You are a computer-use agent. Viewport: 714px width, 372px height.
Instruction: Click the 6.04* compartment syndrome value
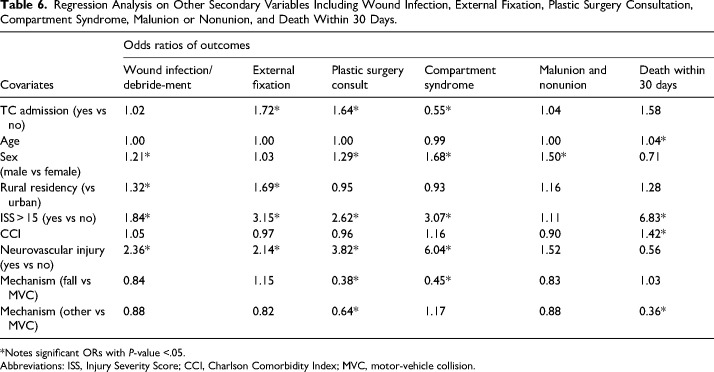[x=438, y=250]
